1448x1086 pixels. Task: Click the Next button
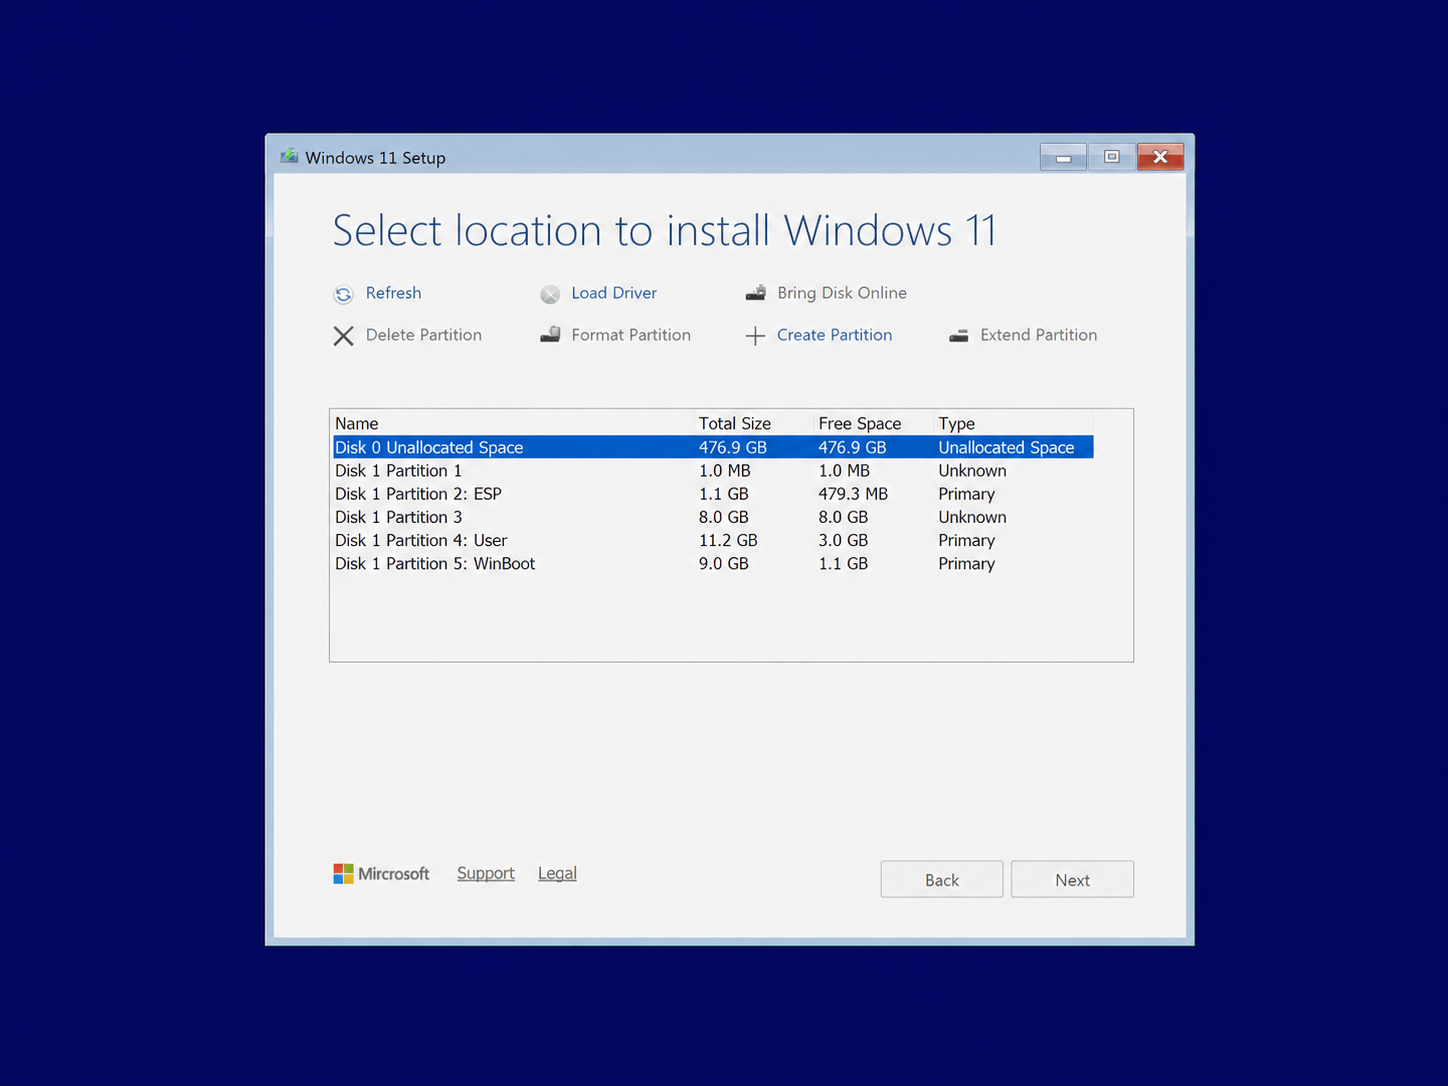(x=1072, y=879)
